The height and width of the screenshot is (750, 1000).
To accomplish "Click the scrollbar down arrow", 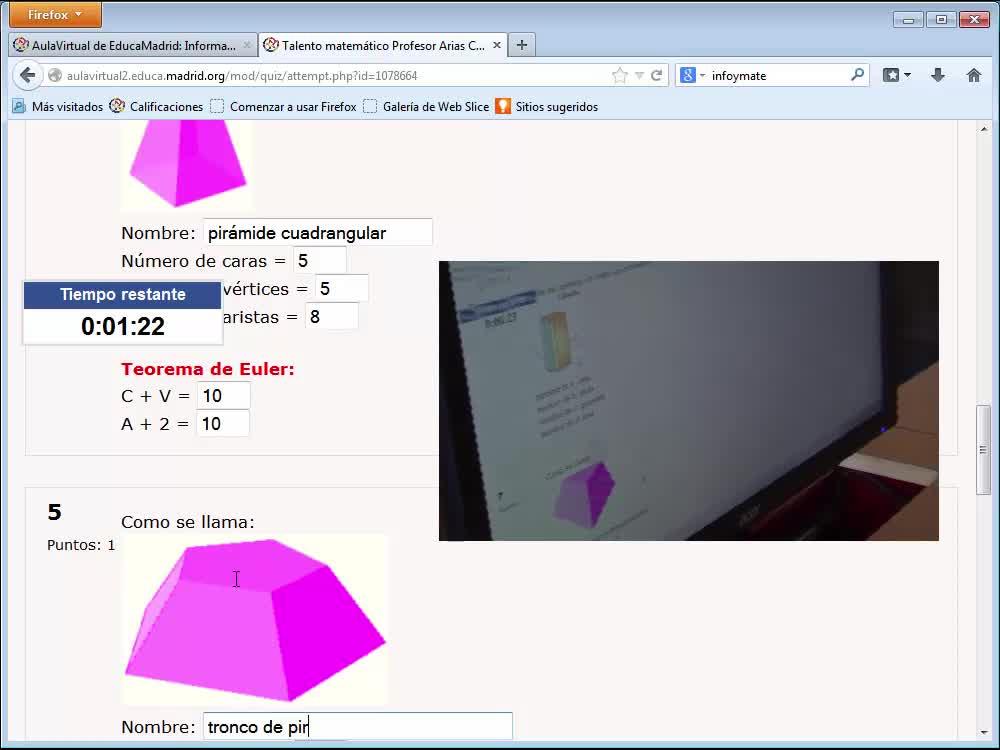I will pyautogui.click(x=983, y=733).
